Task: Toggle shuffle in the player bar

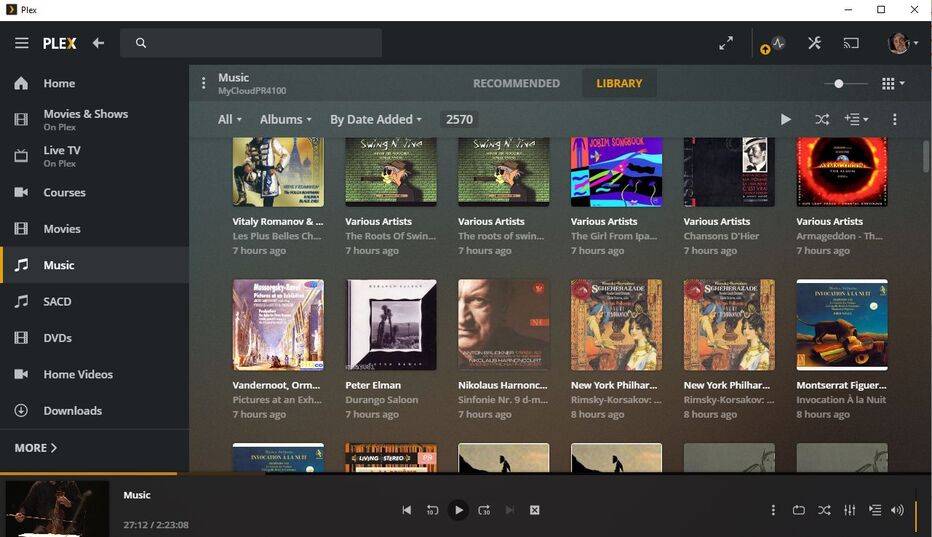Action: tap(824, 510)
